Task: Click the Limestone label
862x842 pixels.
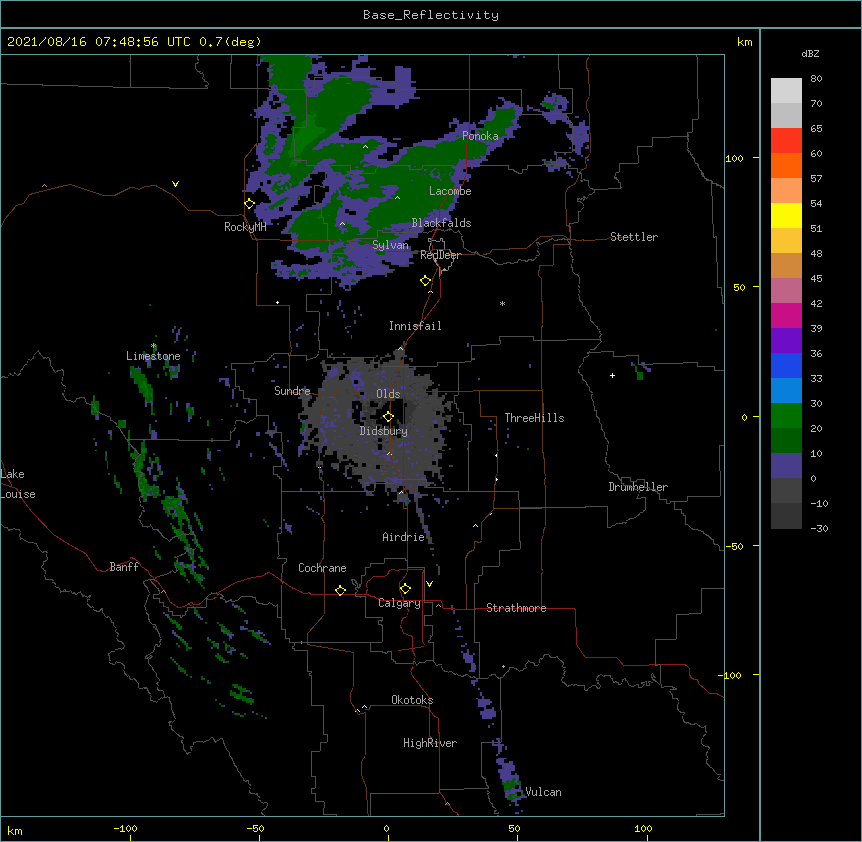Action: (x=153, y=356)
